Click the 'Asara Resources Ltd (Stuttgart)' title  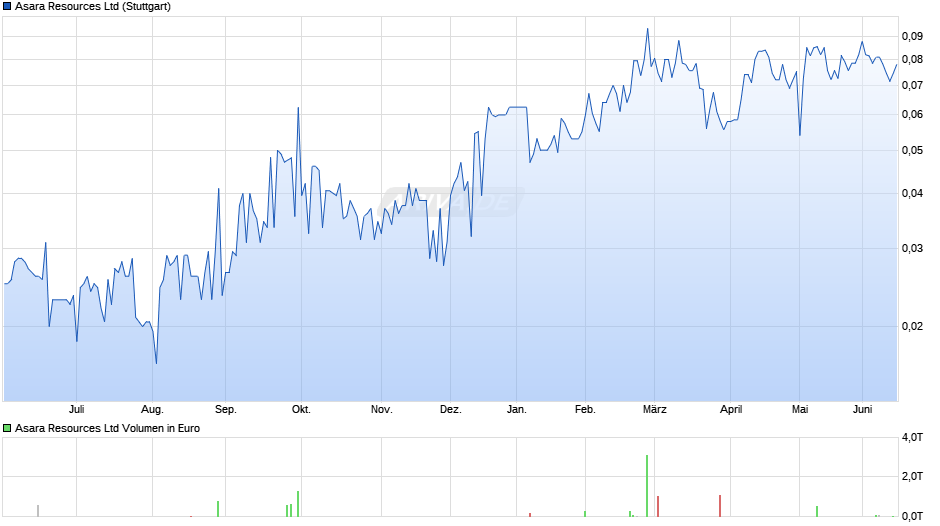(x=93, y=7)
